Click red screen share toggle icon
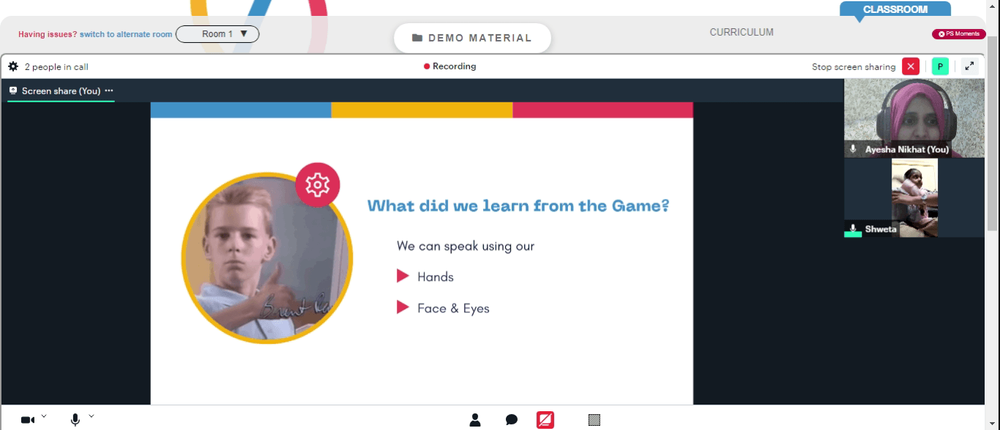Screen dimensions: 1000x430 tap(545, 420)
